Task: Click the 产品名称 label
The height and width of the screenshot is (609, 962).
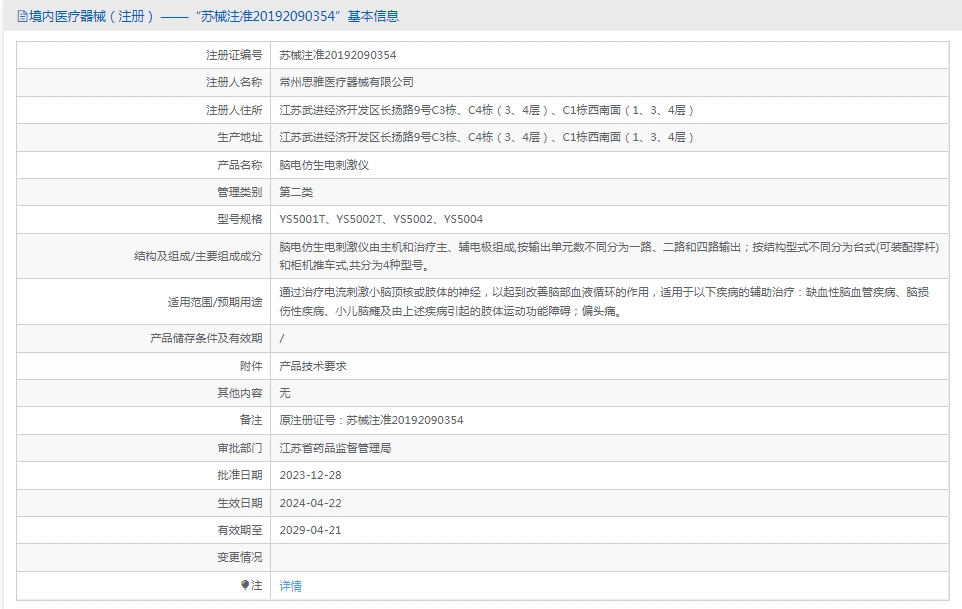Action: [239, 165]
